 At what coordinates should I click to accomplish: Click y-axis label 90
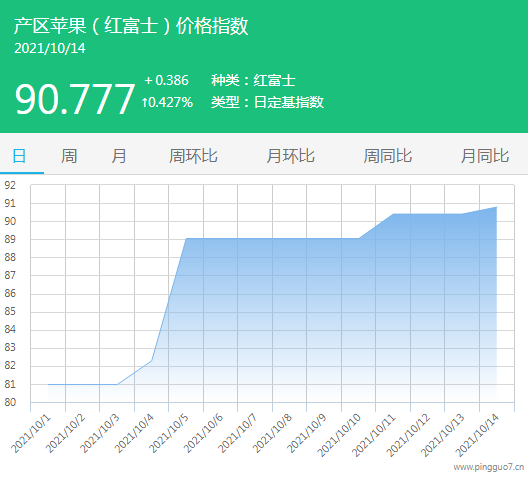coord(10,221)
